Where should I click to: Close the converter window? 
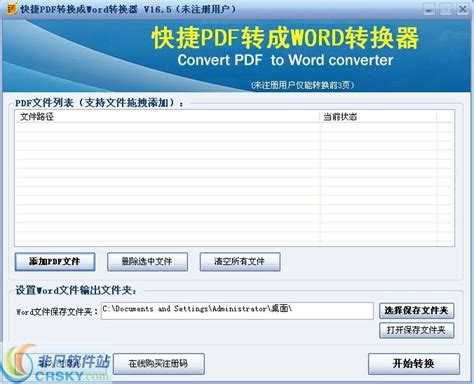(463, 9)
